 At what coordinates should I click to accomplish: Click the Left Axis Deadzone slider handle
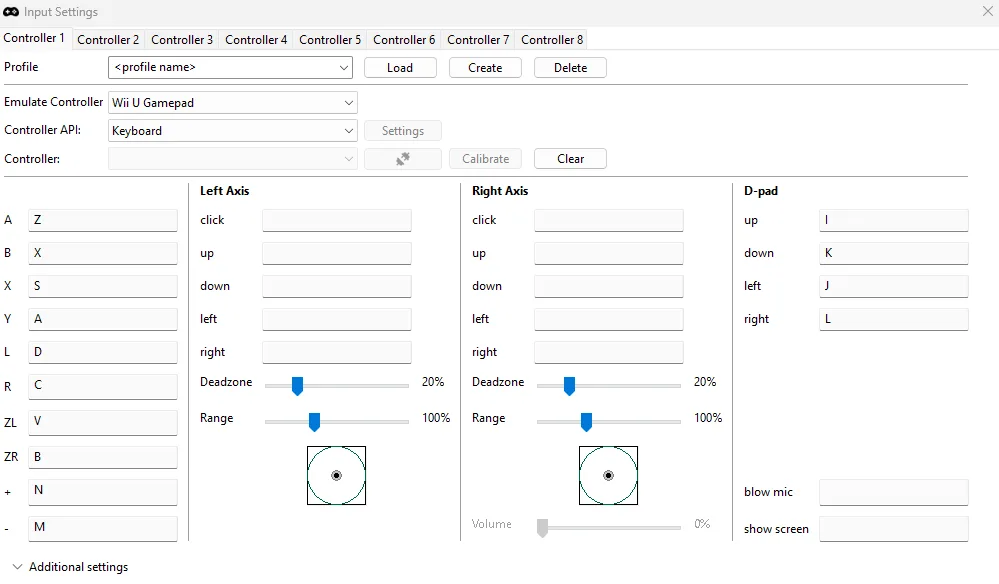297,386
